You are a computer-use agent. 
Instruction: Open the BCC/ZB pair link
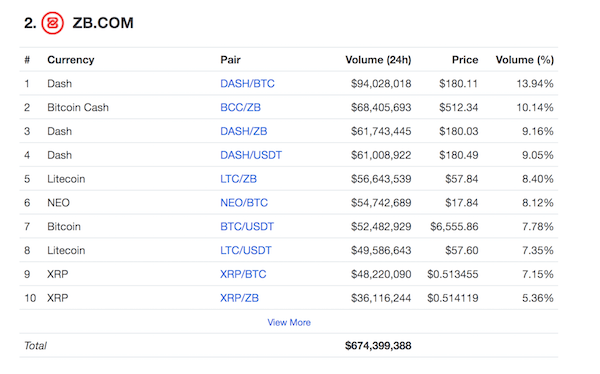tap(240, 107)
